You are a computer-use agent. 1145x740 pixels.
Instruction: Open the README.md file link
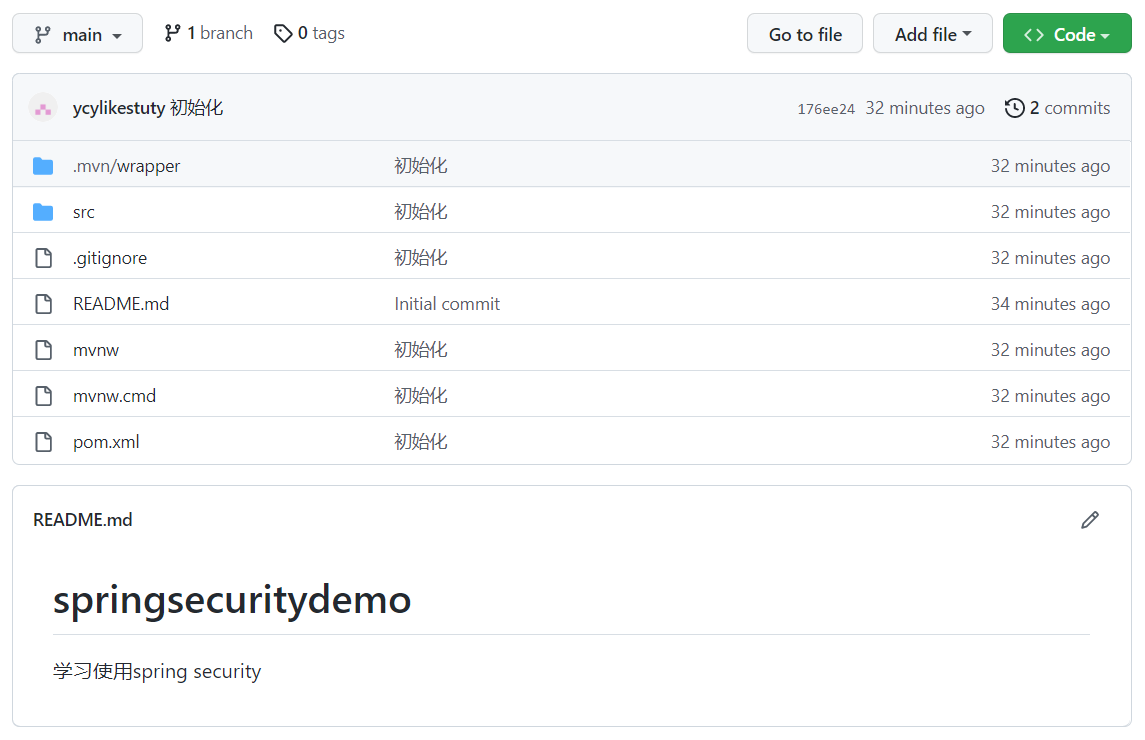point(121,304)
